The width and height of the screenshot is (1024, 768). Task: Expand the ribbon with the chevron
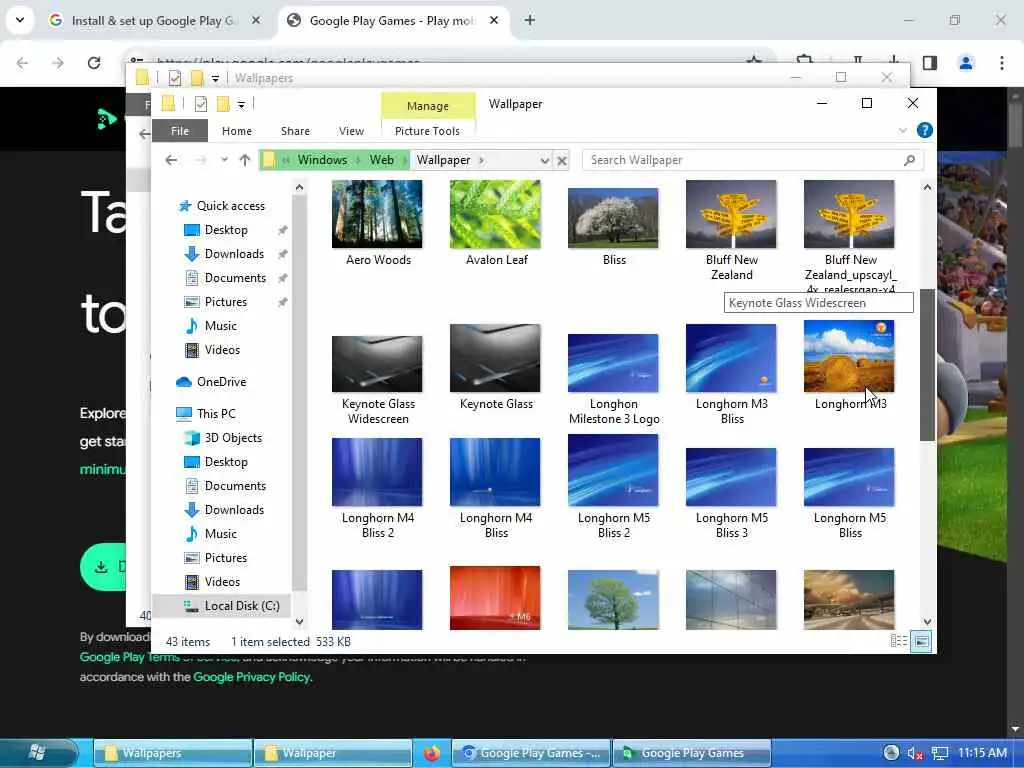[903, 131]
